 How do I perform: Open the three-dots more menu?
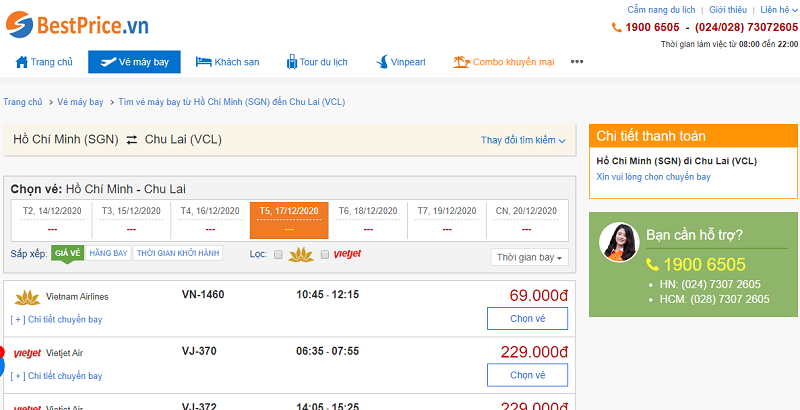click(577, 62)
